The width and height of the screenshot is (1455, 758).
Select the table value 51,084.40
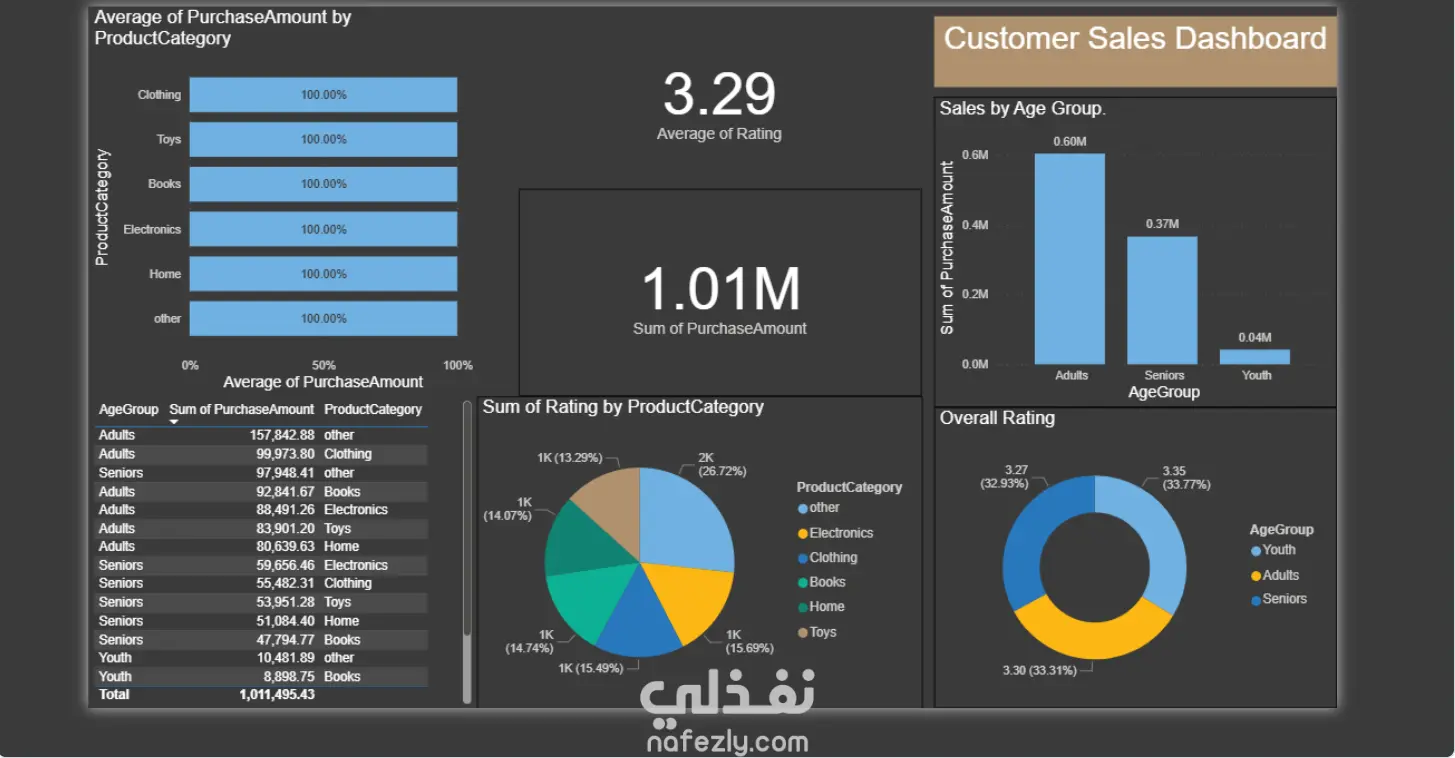tap(285, 621)
